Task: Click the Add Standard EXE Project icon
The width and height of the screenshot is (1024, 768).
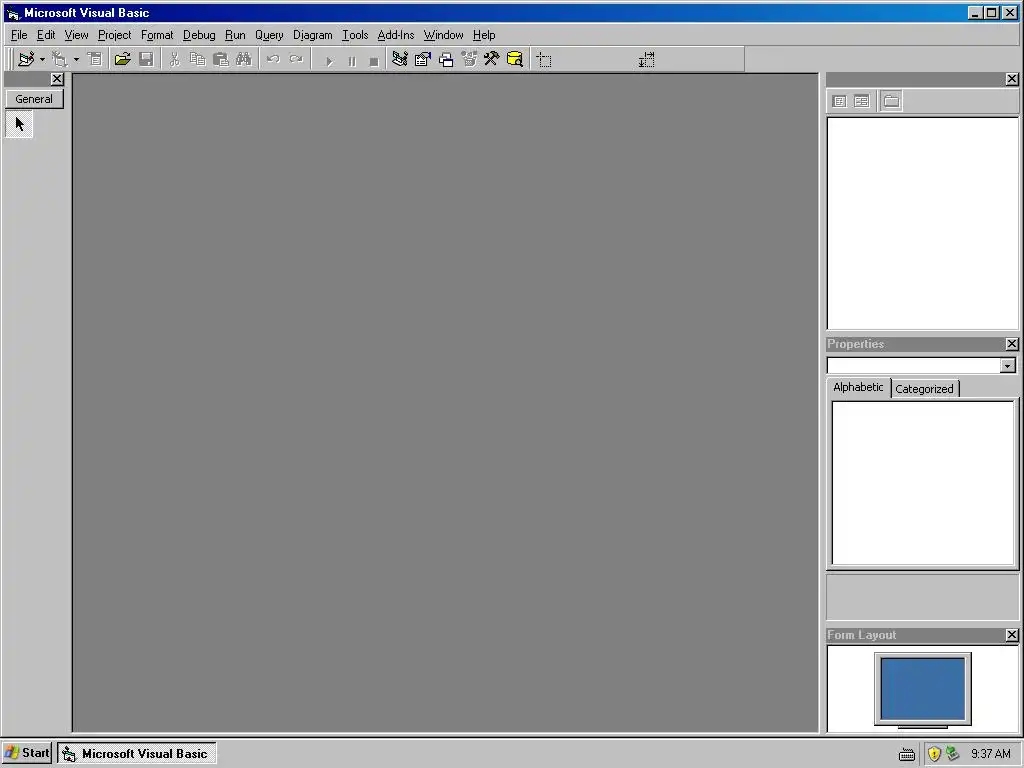Action: 26,59
